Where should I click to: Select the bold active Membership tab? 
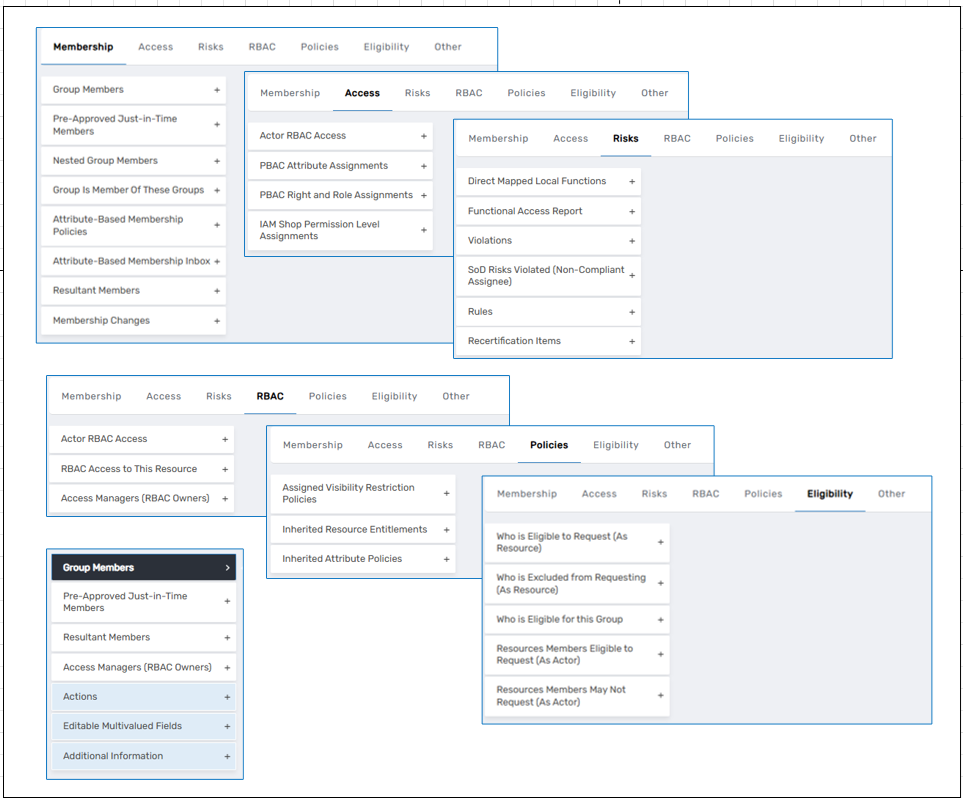(83, 47)
